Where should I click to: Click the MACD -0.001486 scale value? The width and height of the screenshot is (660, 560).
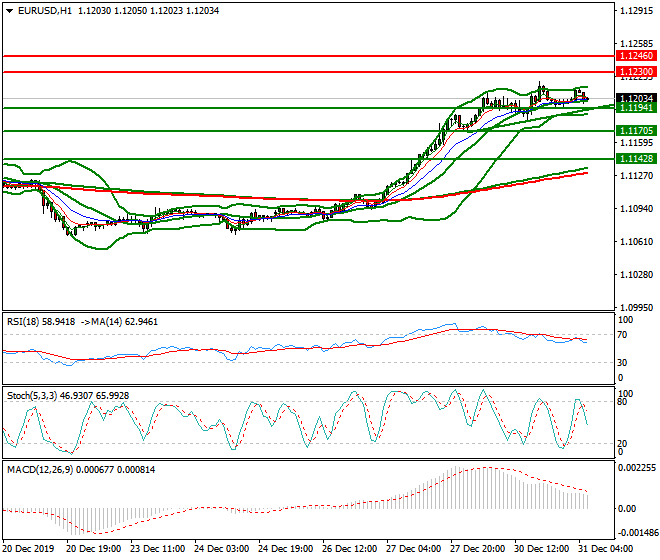pyautogui.click(x=637, y=533)
